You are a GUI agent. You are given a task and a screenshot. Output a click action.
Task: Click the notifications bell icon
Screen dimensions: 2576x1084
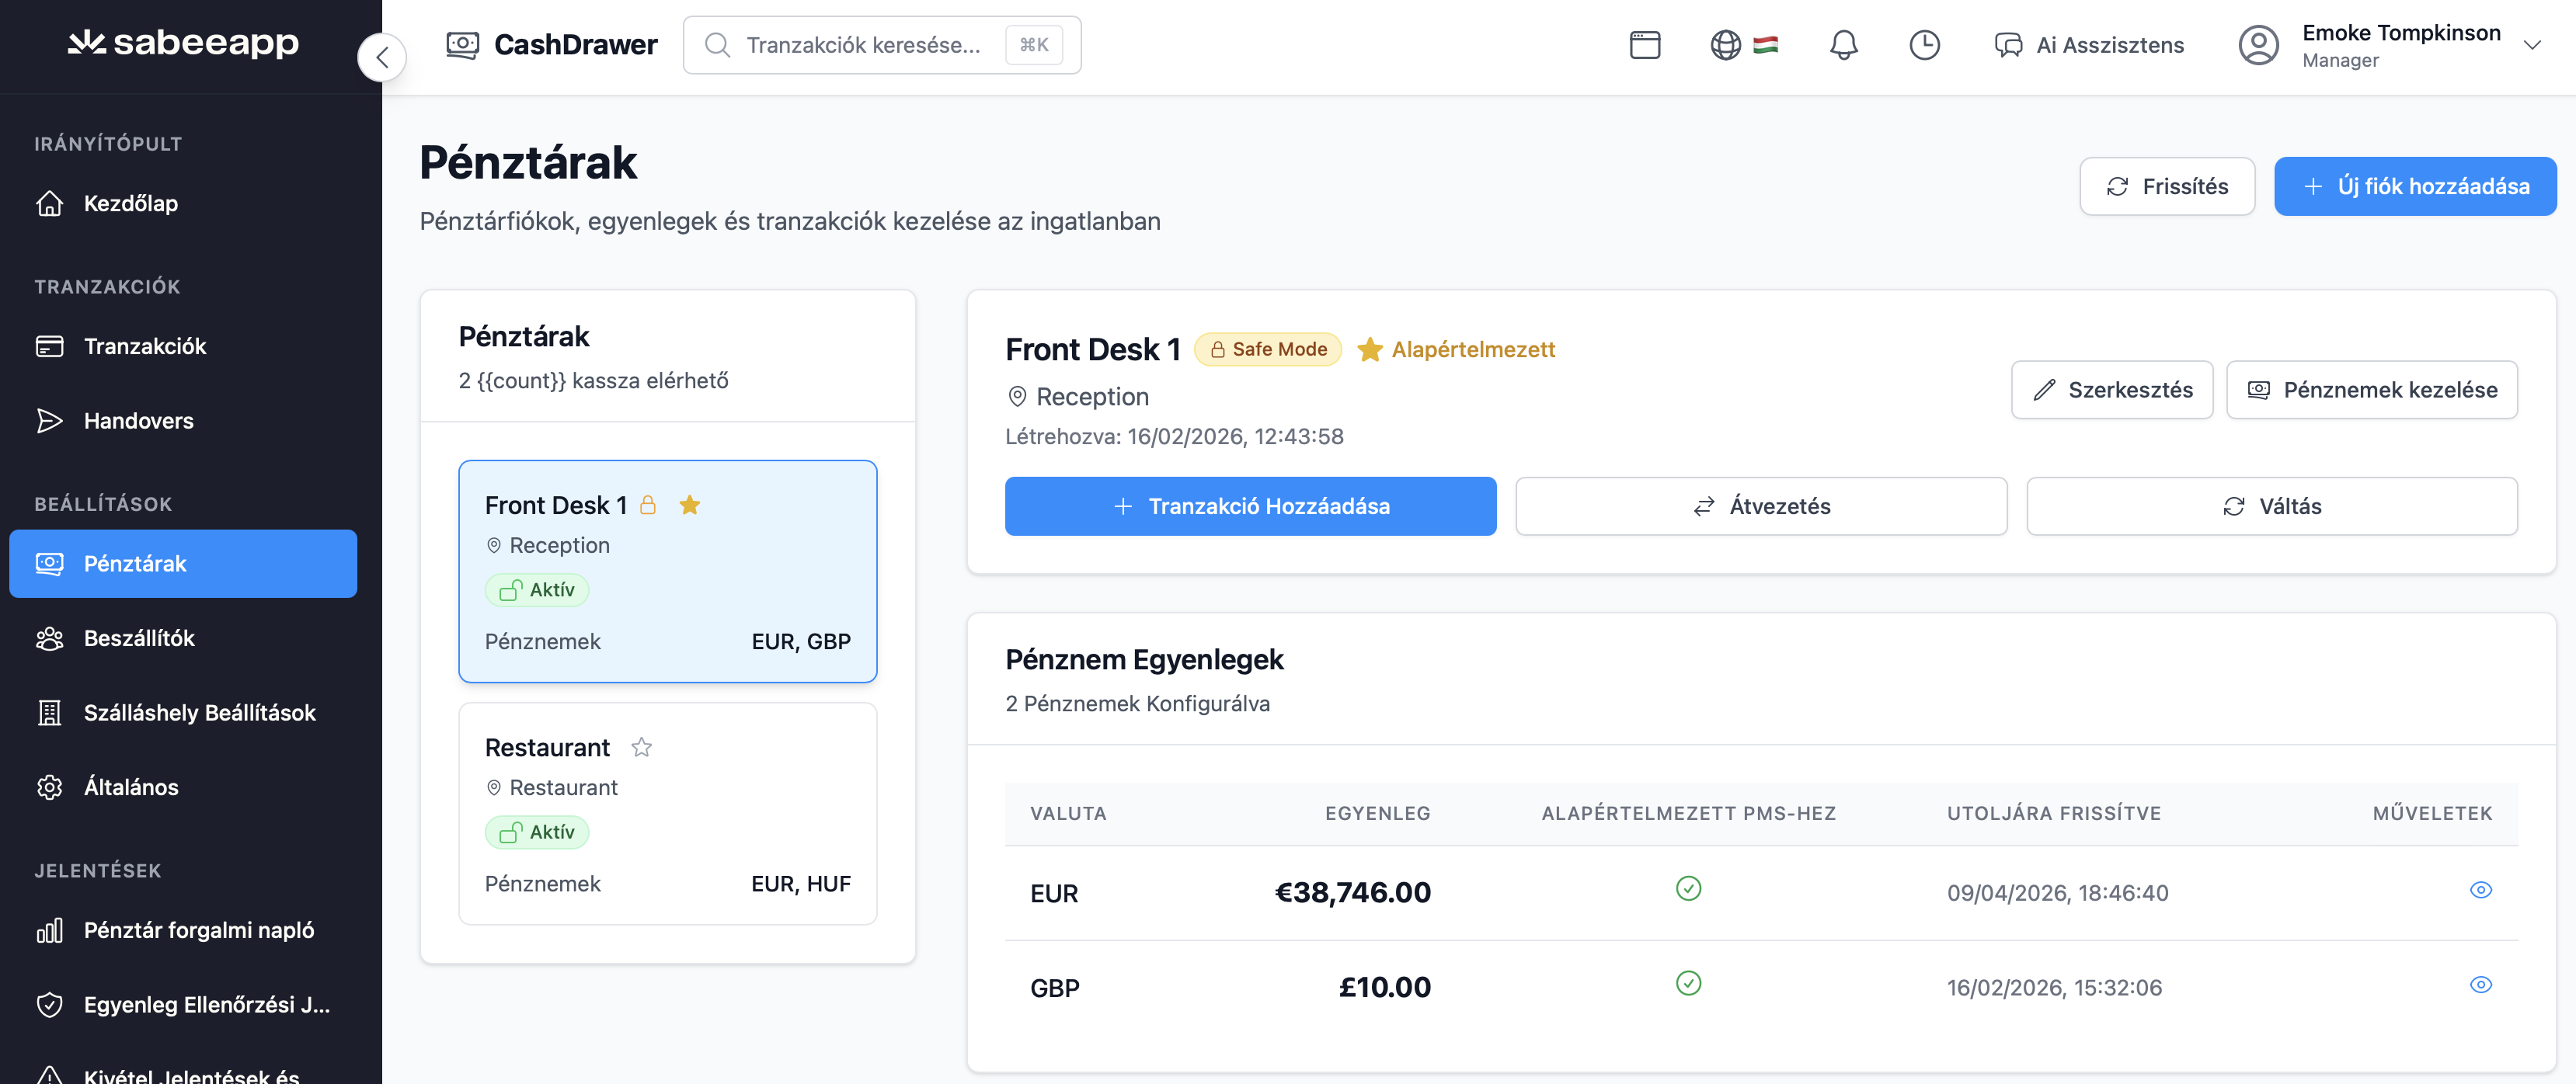pyautogui.click(x=1843, y=45)
